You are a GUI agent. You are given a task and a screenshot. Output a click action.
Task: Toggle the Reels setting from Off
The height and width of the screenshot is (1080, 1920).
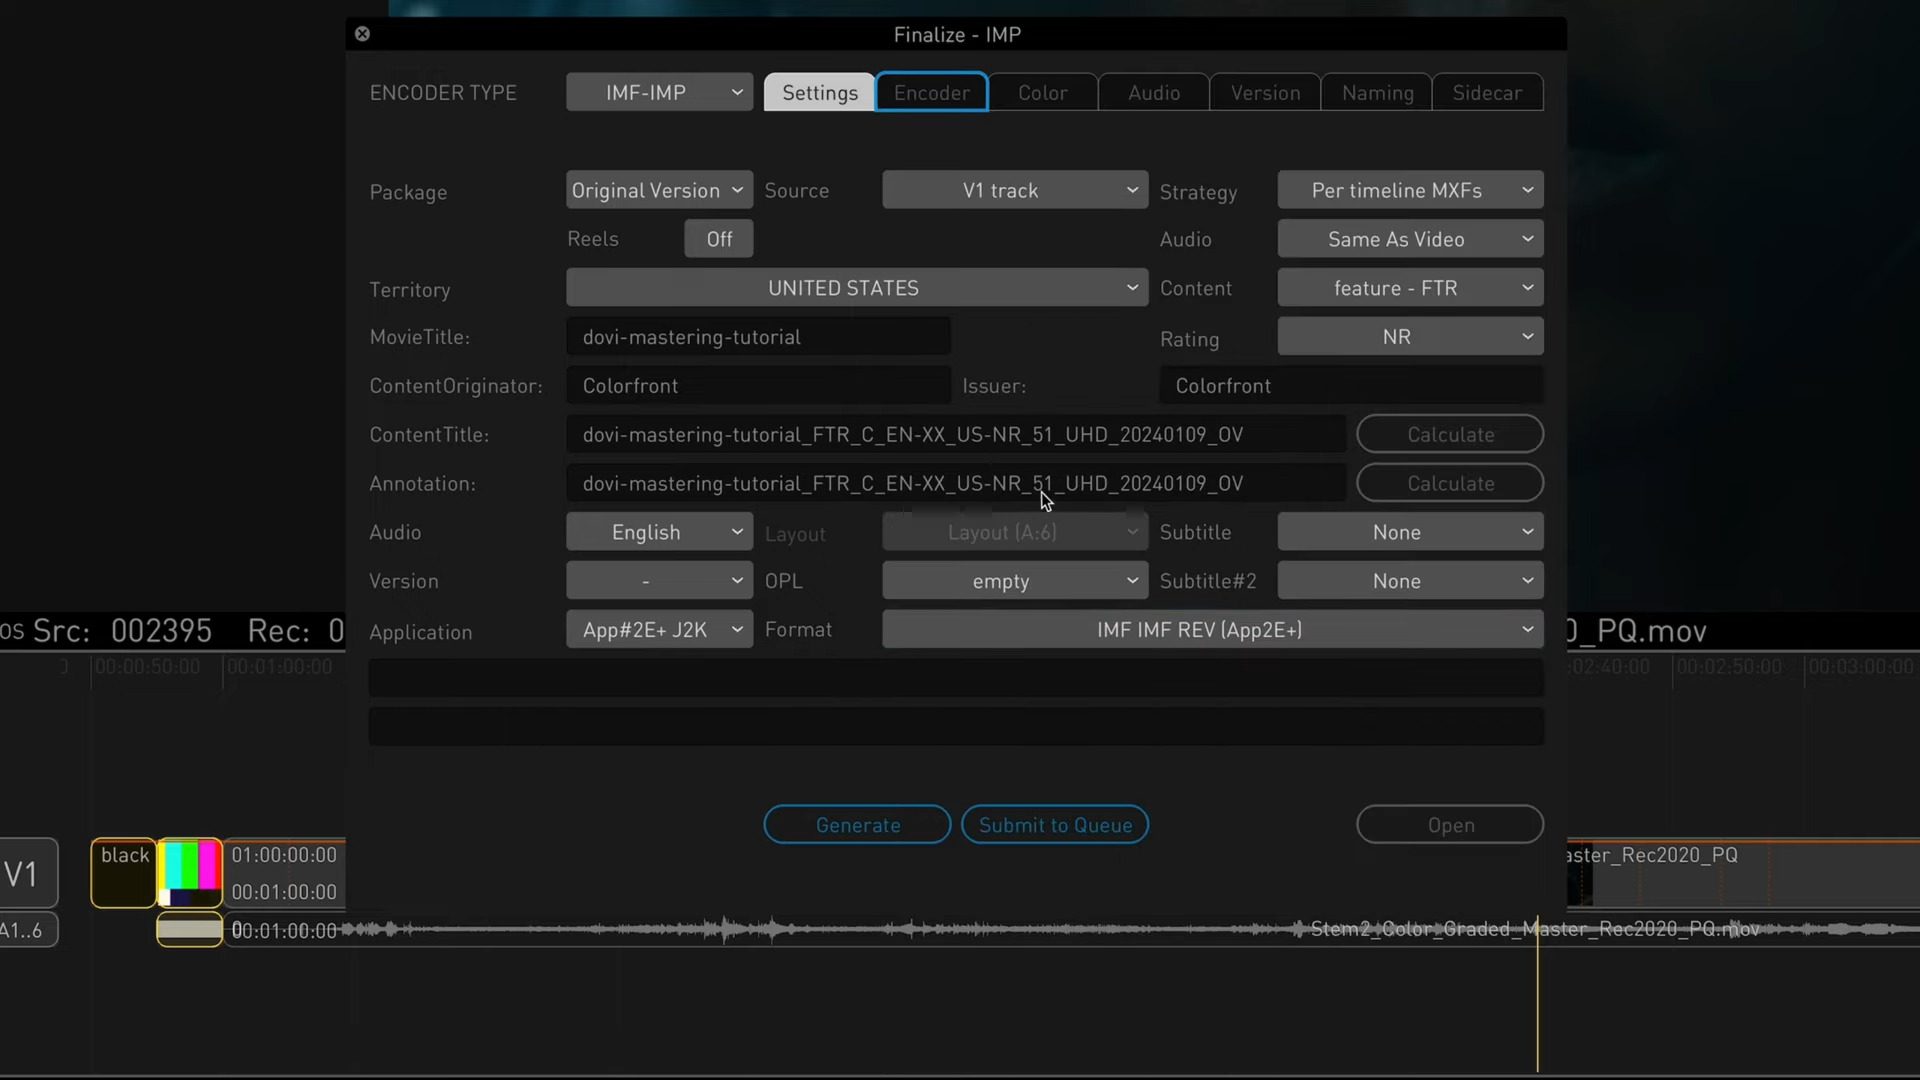coord(718,238)
